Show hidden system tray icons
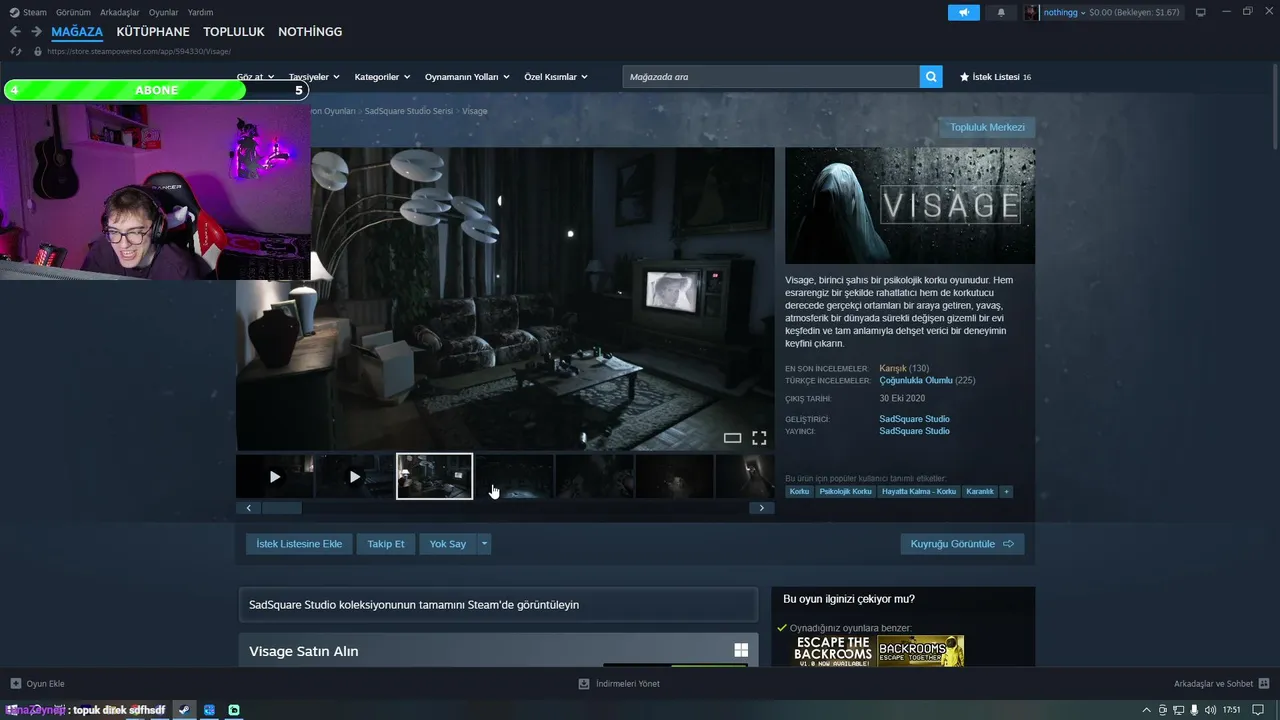 pos(1149,710)
